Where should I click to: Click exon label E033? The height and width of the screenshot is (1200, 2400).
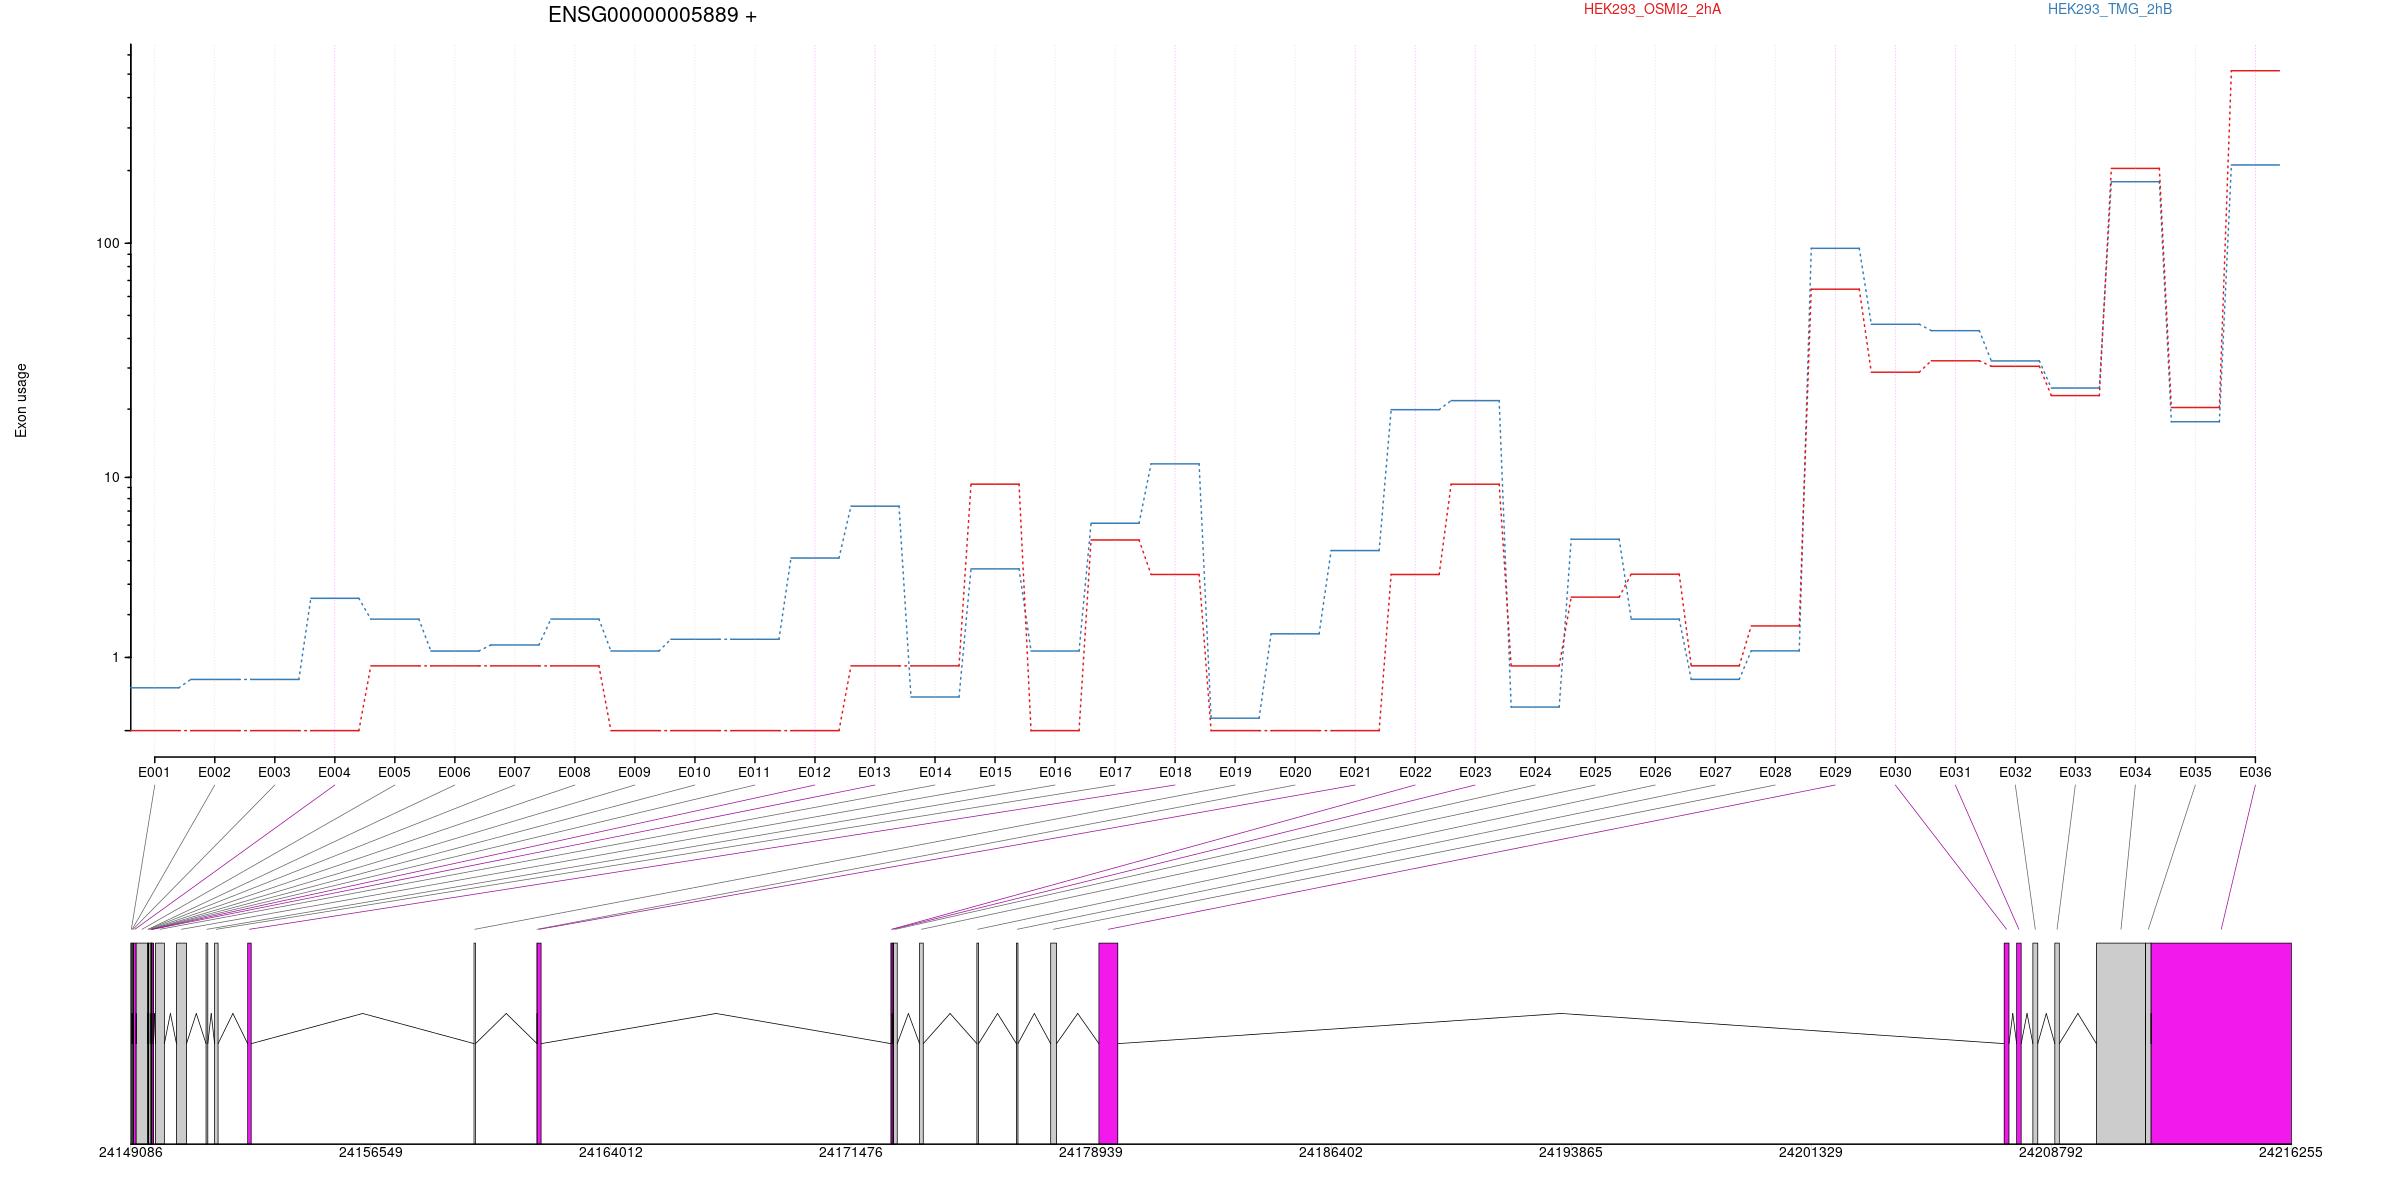click(x=2075, y=772)
